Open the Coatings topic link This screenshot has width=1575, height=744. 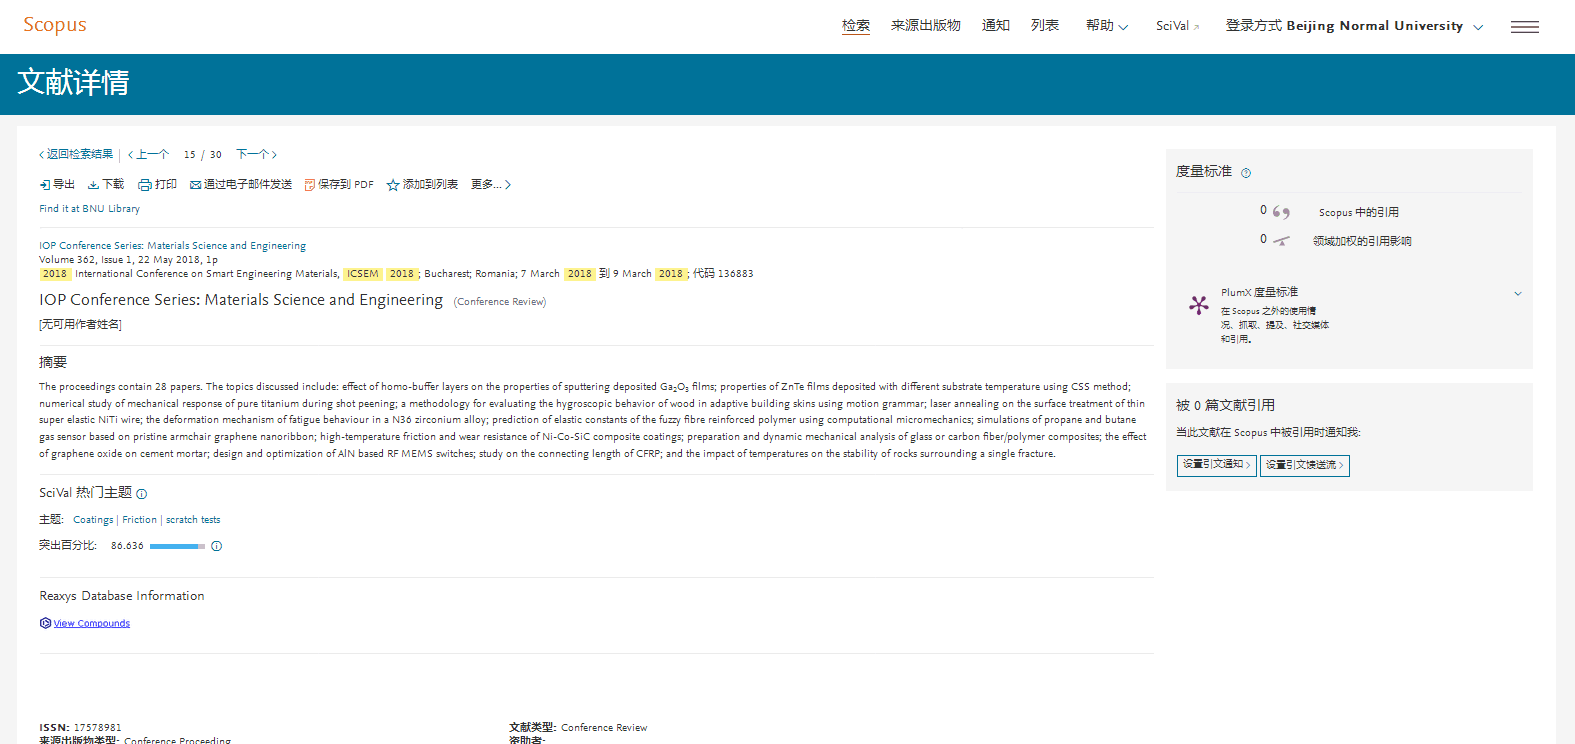coord(93,520)
